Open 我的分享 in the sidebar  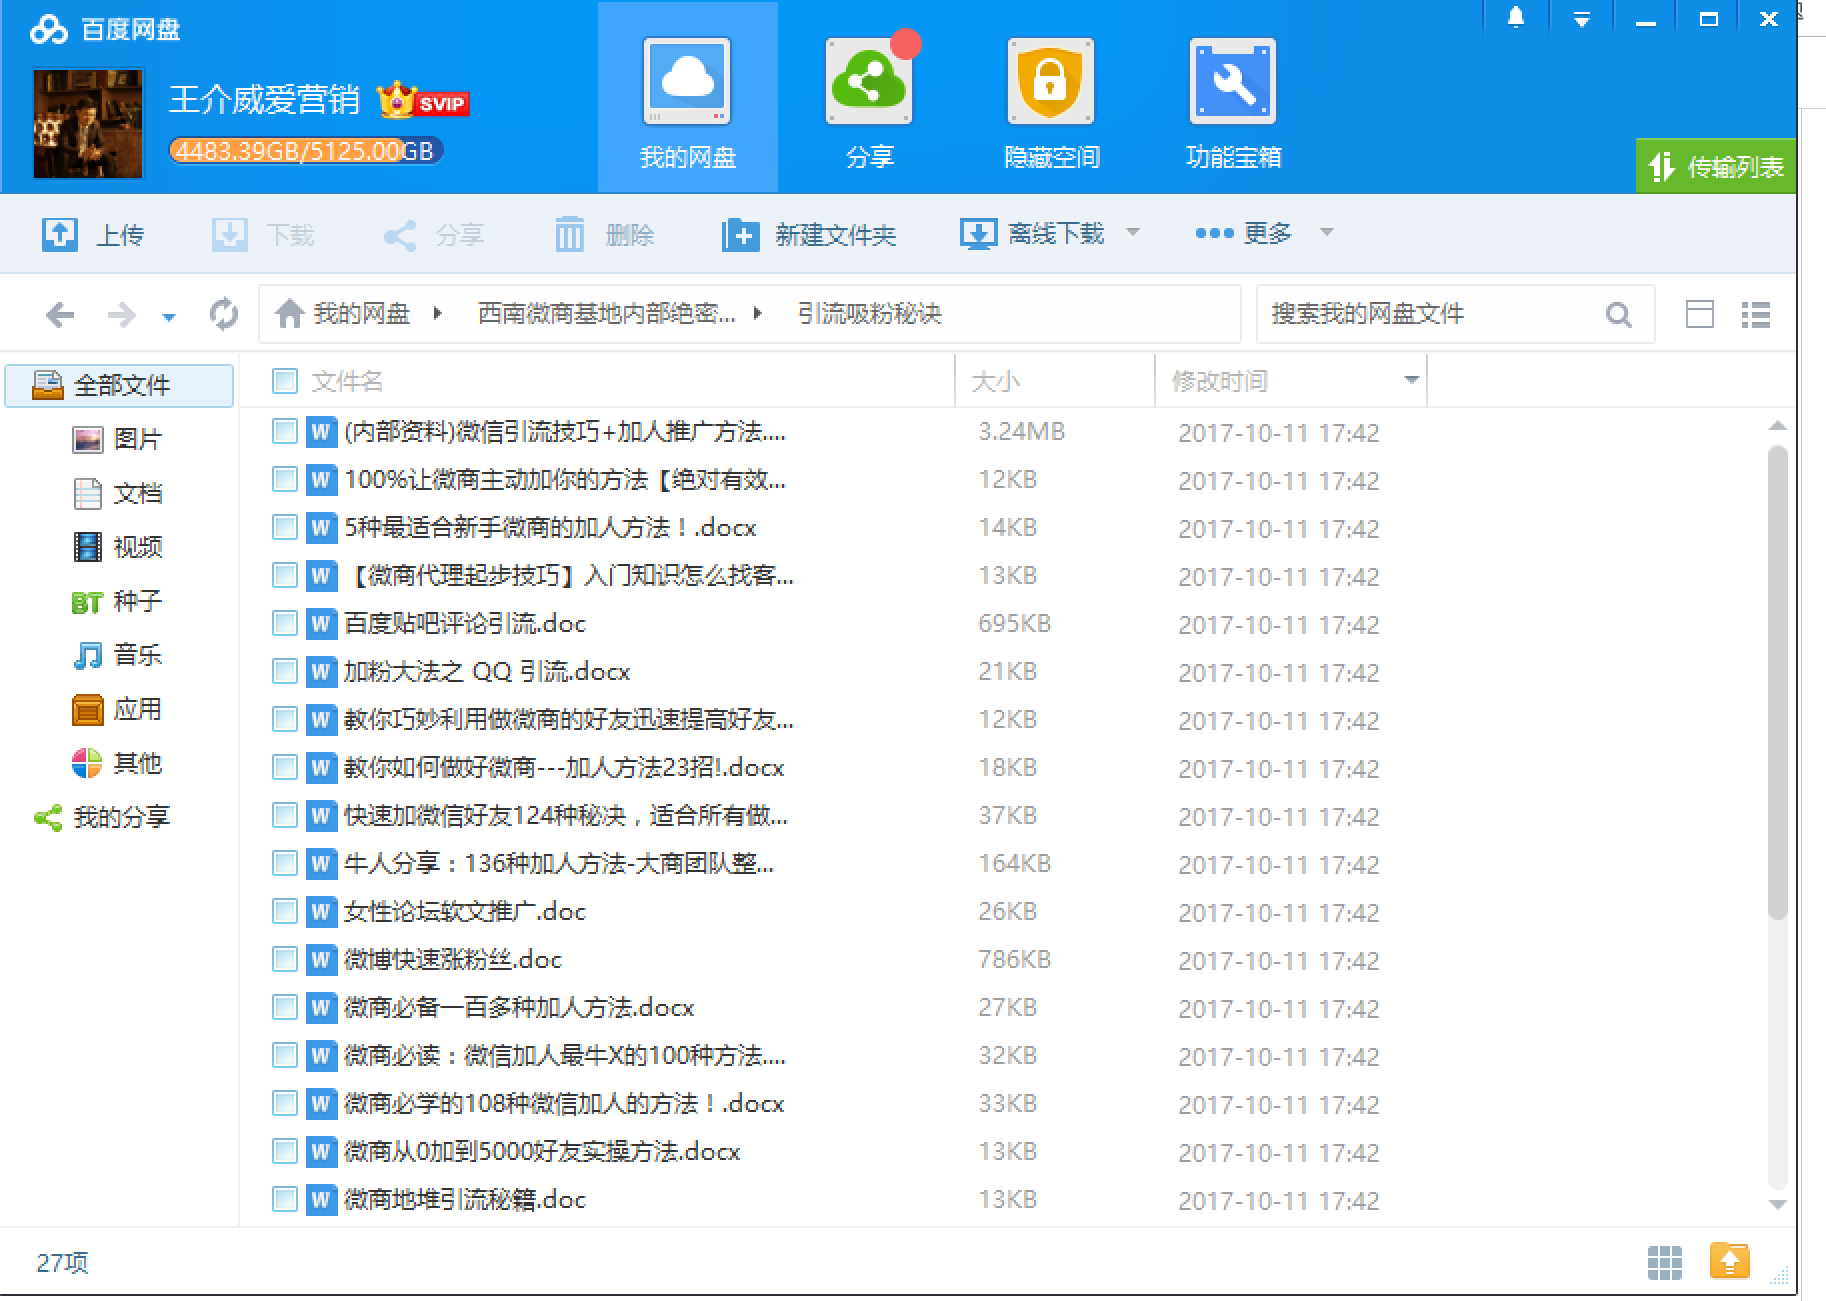point(102,817)
